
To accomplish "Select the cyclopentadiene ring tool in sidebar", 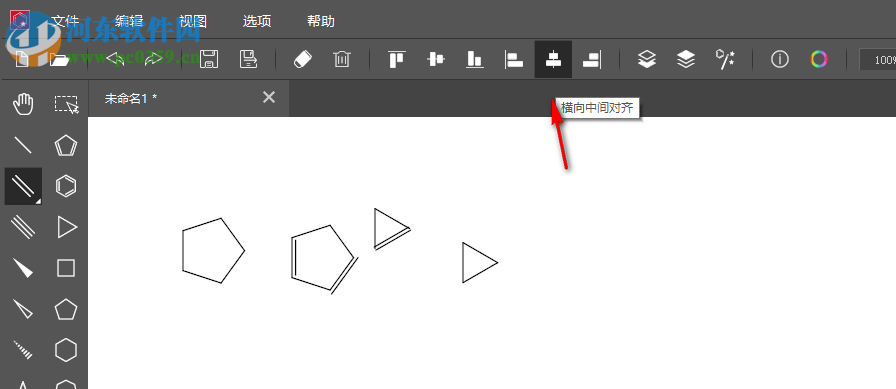I will pos(66,146).
